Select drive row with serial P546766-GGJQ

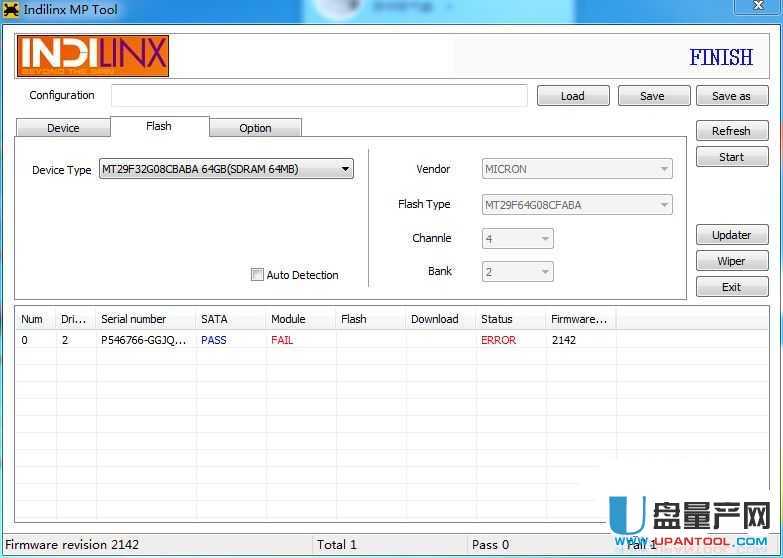click(x=143, y=340)
